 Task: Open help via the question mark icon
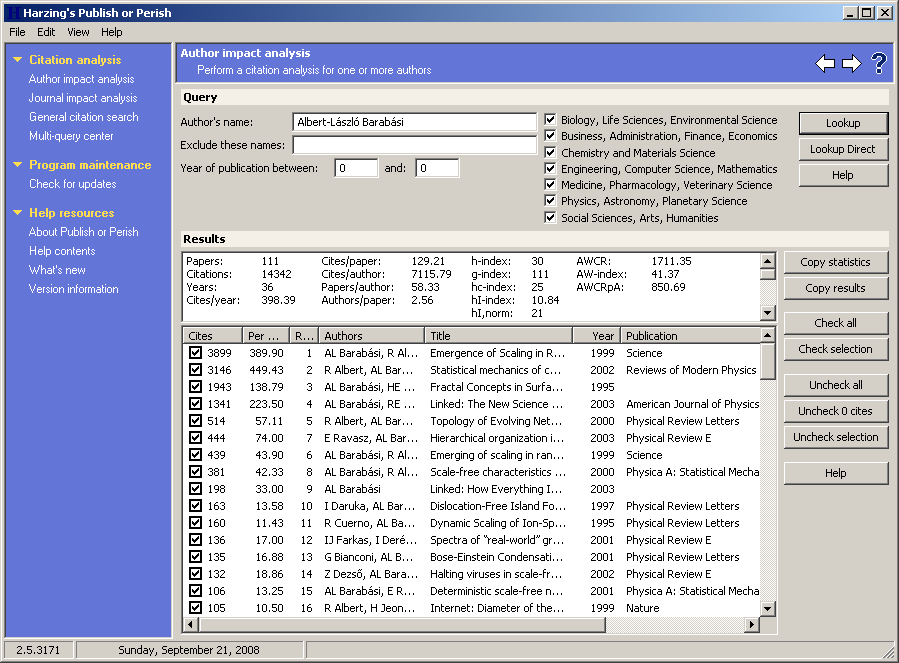pyautogui.click(x=879, y=63)
